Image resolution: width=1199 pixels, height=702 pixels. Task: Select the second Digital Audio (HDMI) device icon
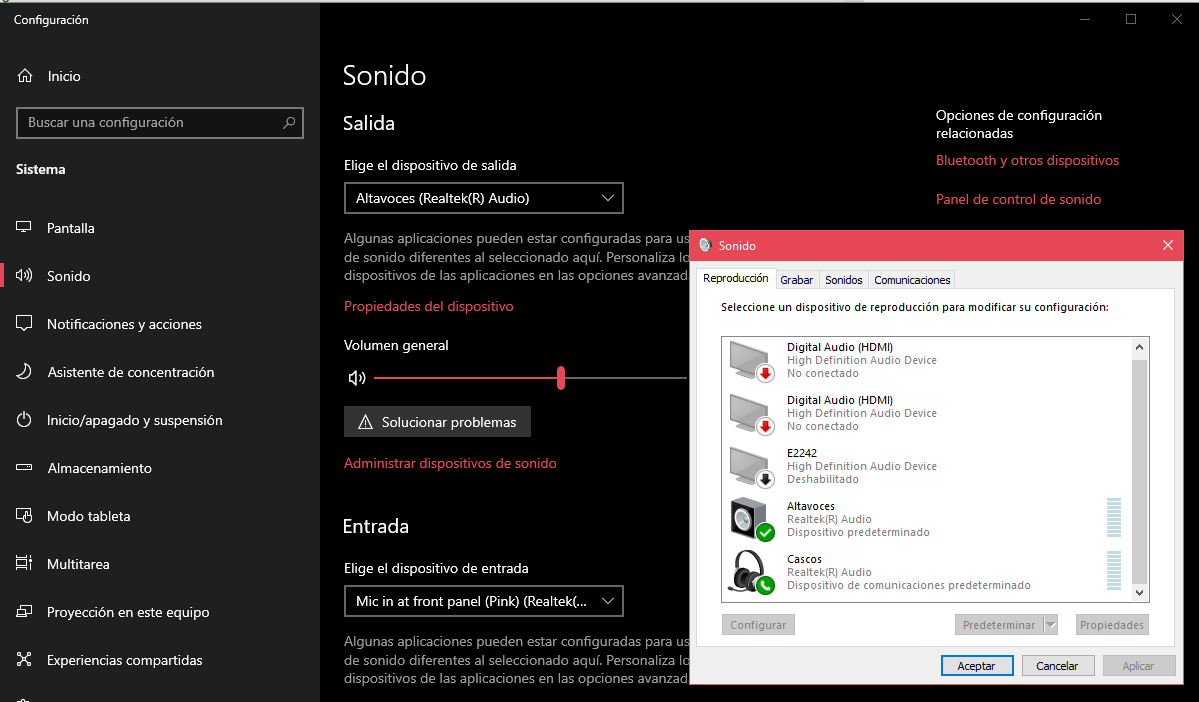point(751,414)
